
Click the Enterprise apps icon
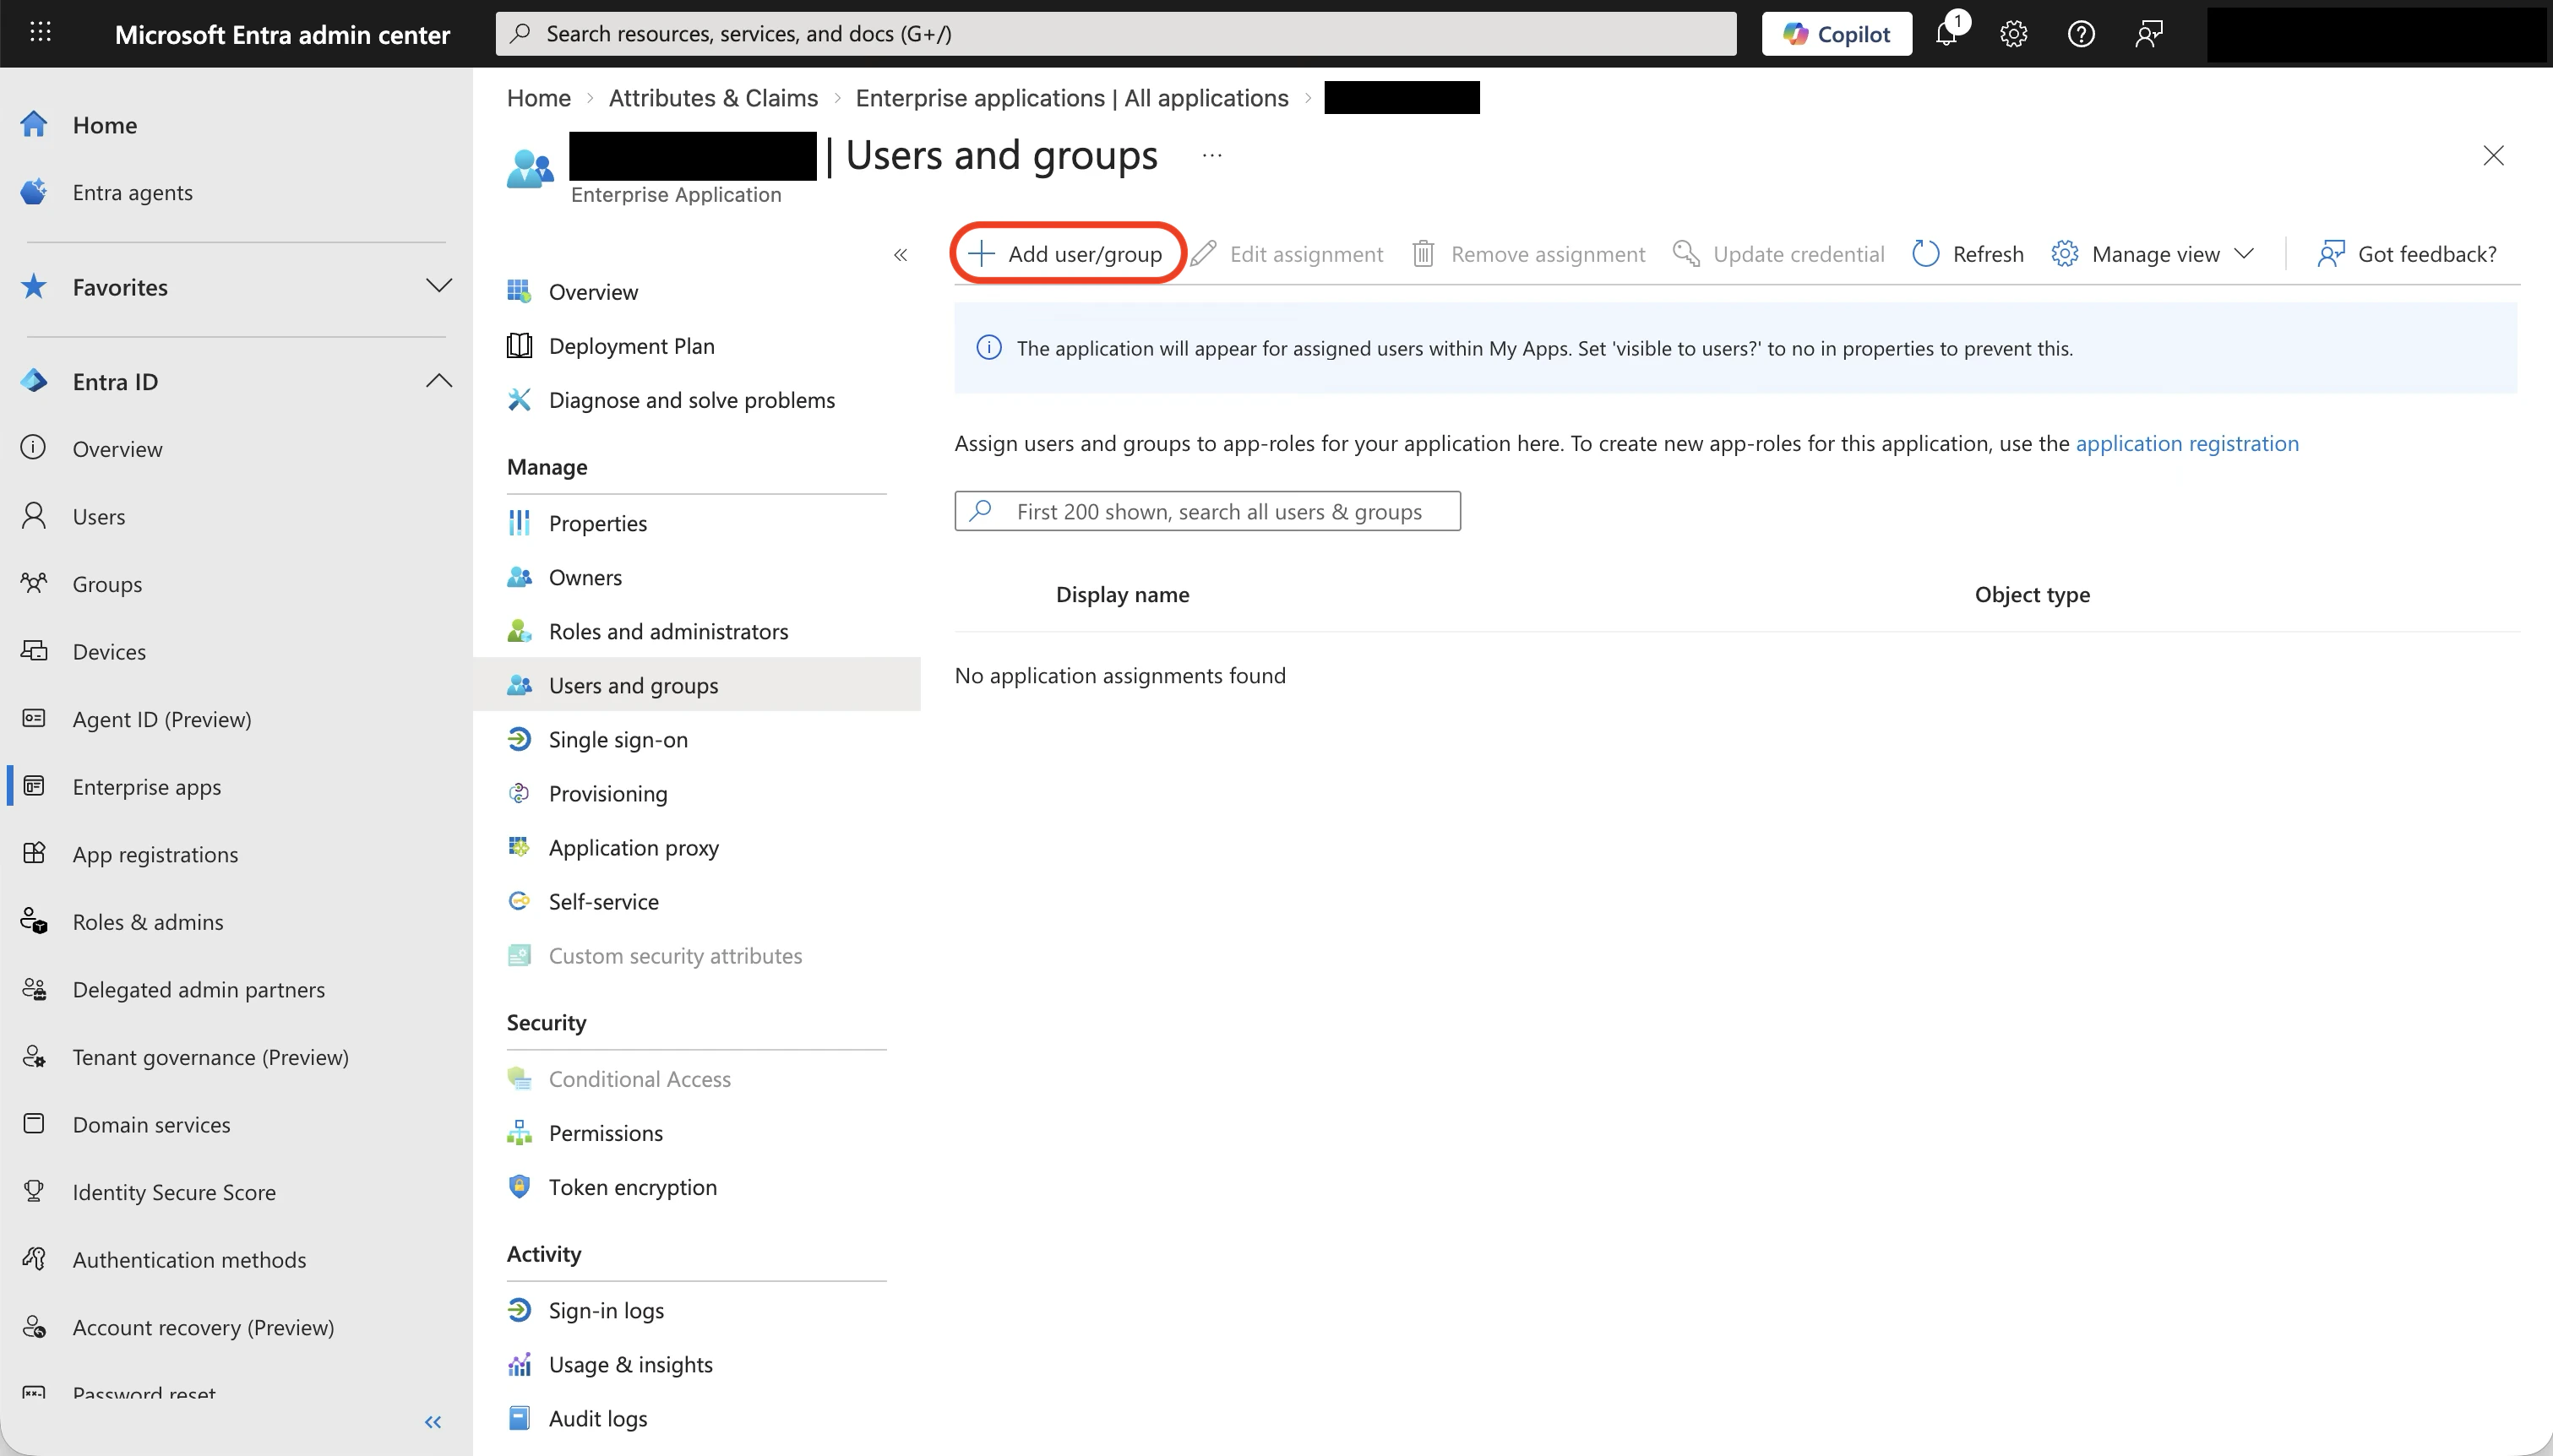pos(34,786)
